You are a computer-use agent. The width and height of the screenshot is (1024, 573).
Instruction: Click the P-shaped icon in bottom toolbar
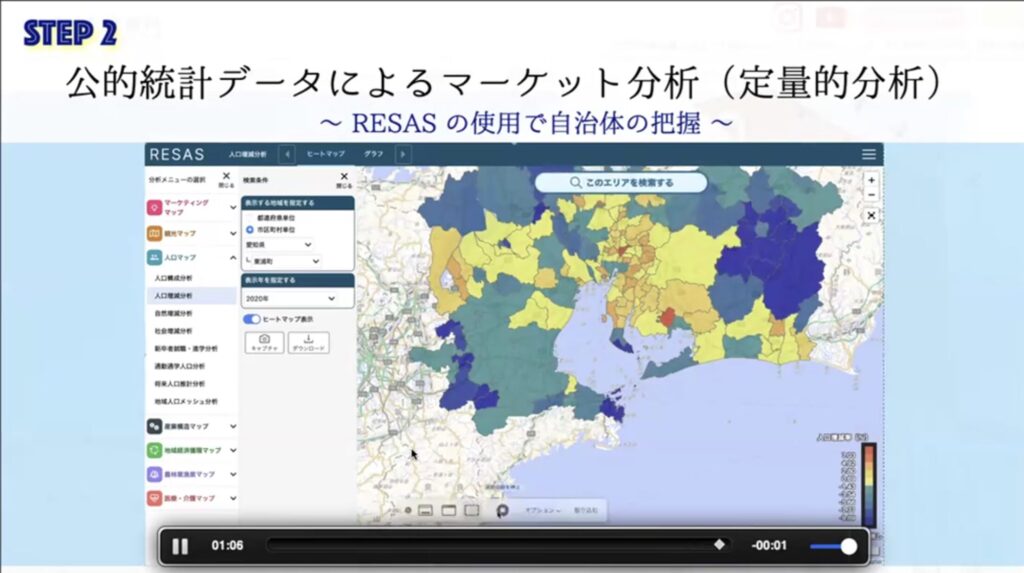point(502,510)
